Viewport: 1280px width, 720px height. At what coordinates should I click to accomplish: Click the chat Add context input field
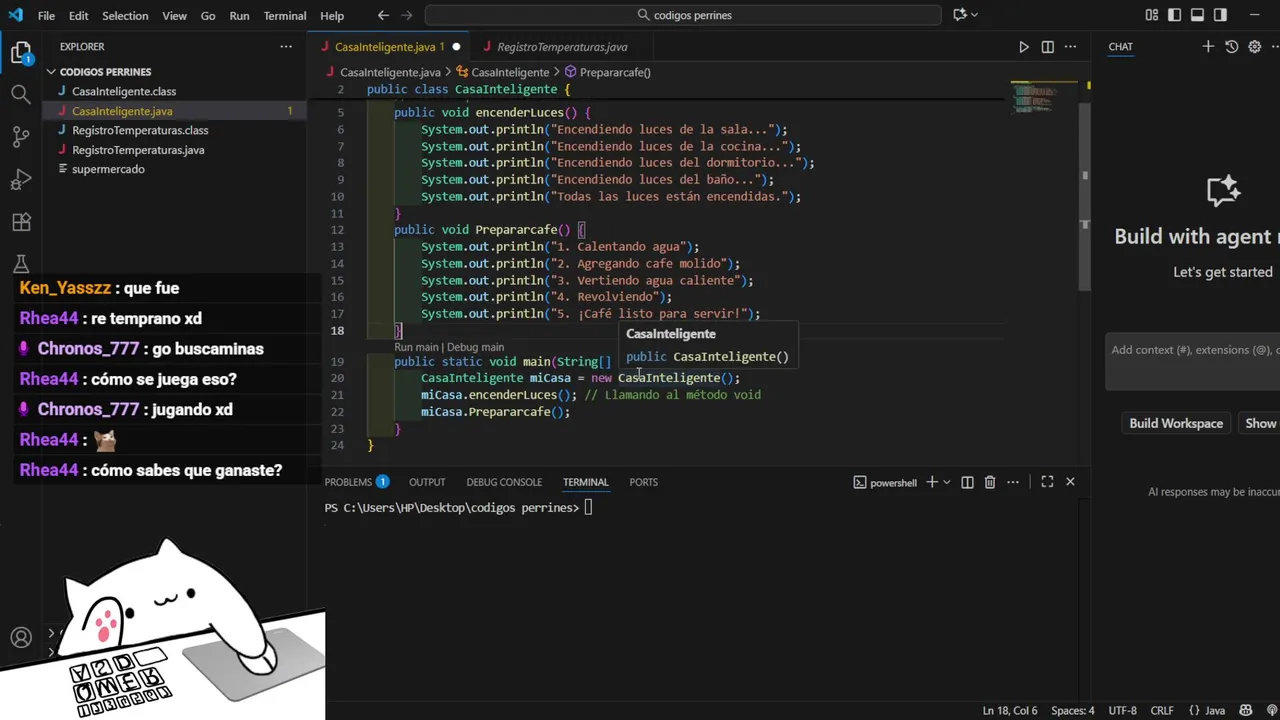click(x=1193, y=361)
